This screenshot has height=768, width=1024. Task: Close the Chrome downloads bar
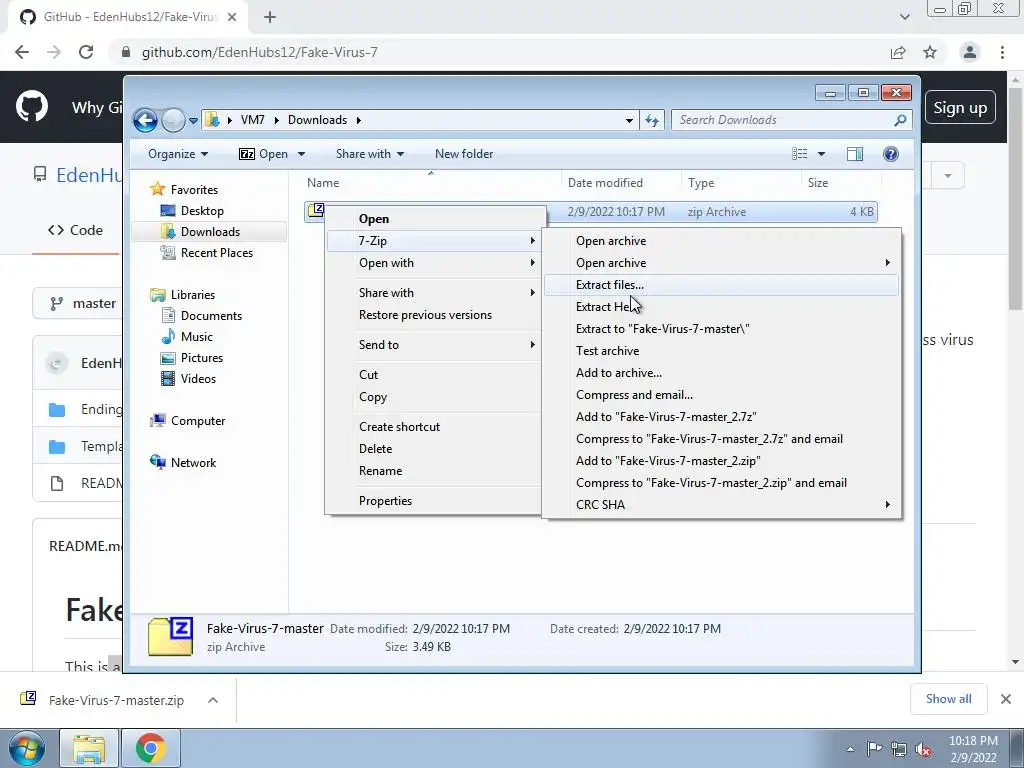pyautogui.click(x=1006, y=699)
